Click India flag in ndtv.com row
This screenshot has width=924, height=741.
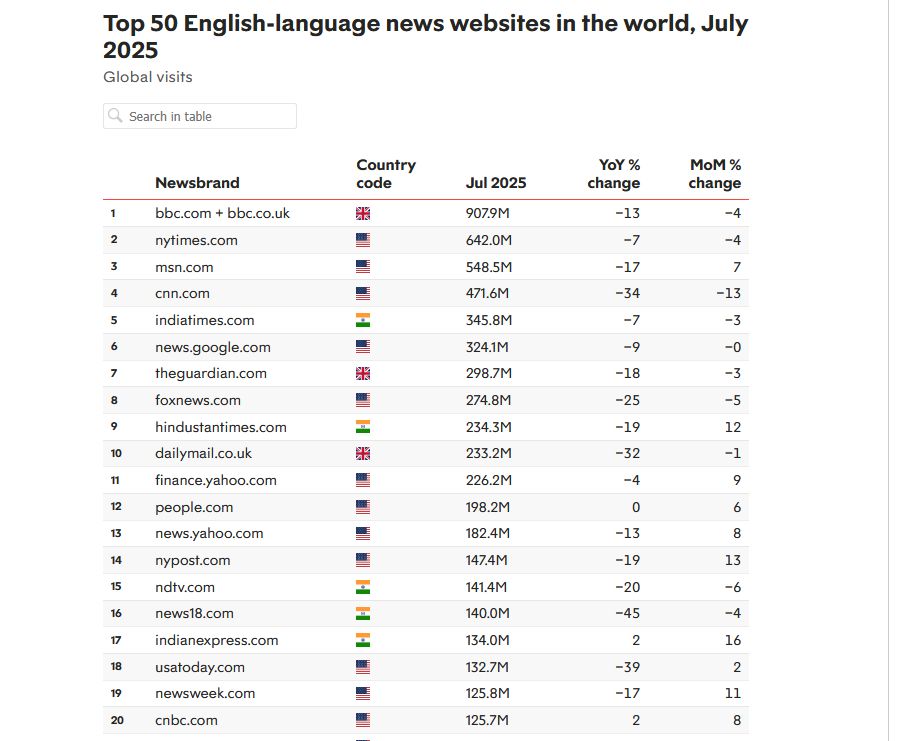point(363,587)
